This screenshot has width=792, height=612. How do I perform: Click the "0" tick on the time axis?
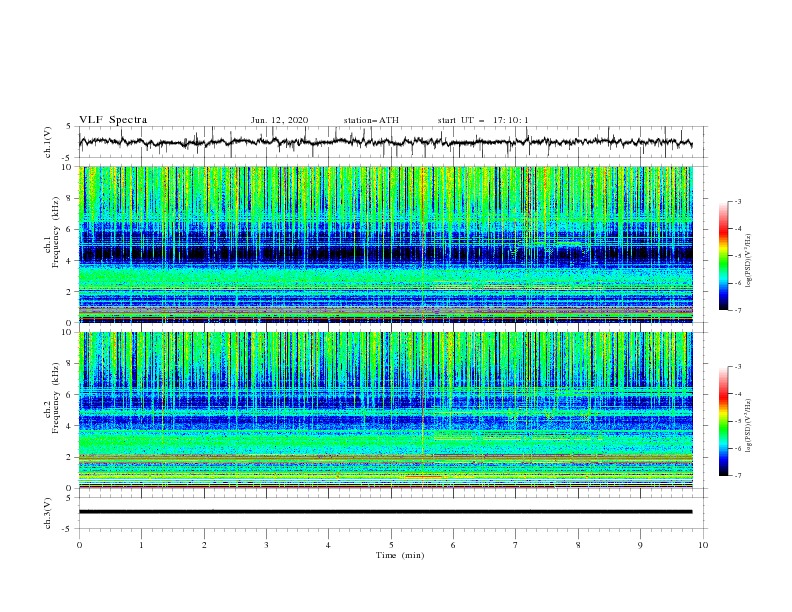pyautogui.click(x=79, y=545)
